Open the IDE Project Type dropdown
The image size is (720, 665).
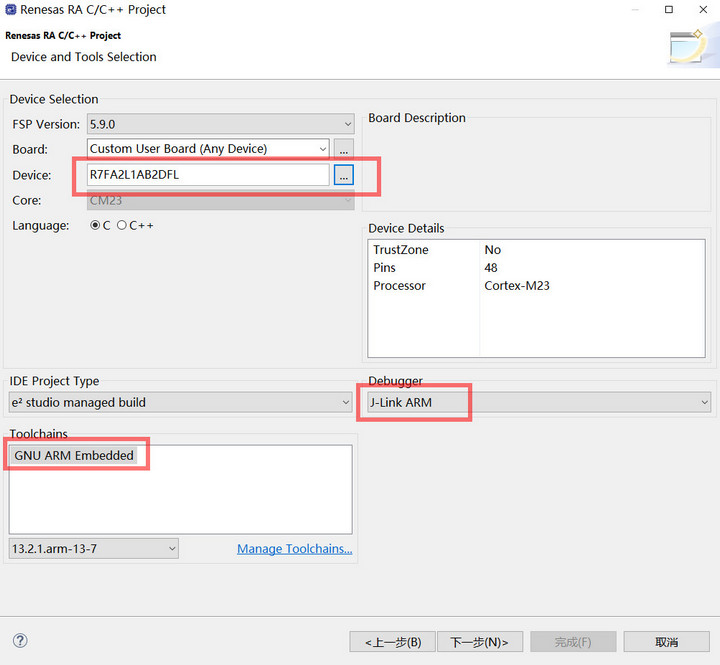click(180, 402)
